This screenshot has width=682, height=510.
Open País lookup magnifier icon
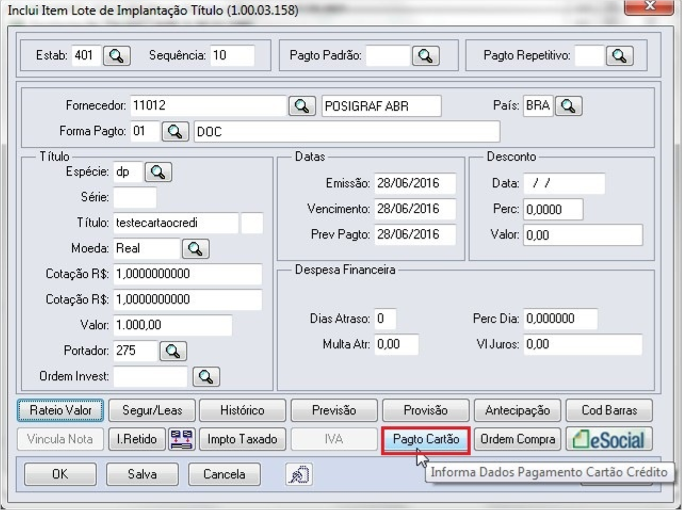pyautogui.click(x=568, y=106)
